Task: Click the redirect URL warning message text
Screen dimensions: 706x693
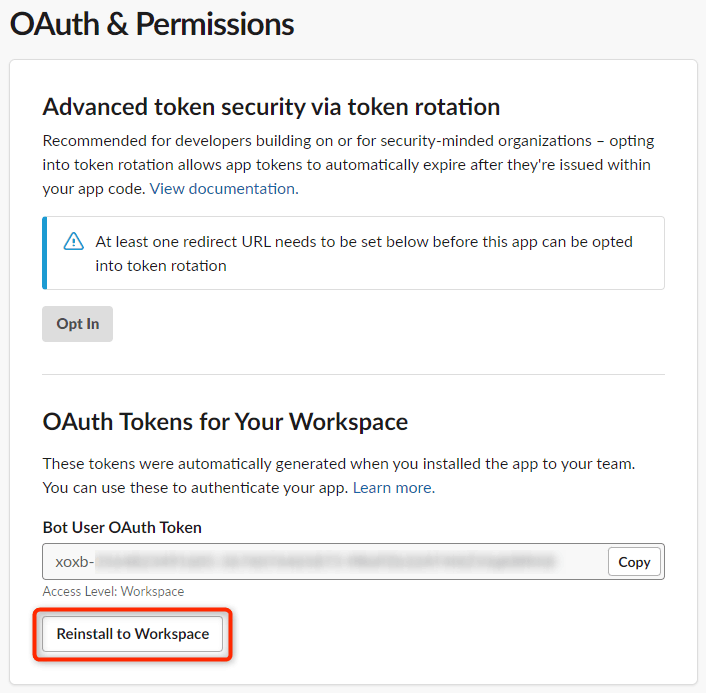Action: coord(364,254)
